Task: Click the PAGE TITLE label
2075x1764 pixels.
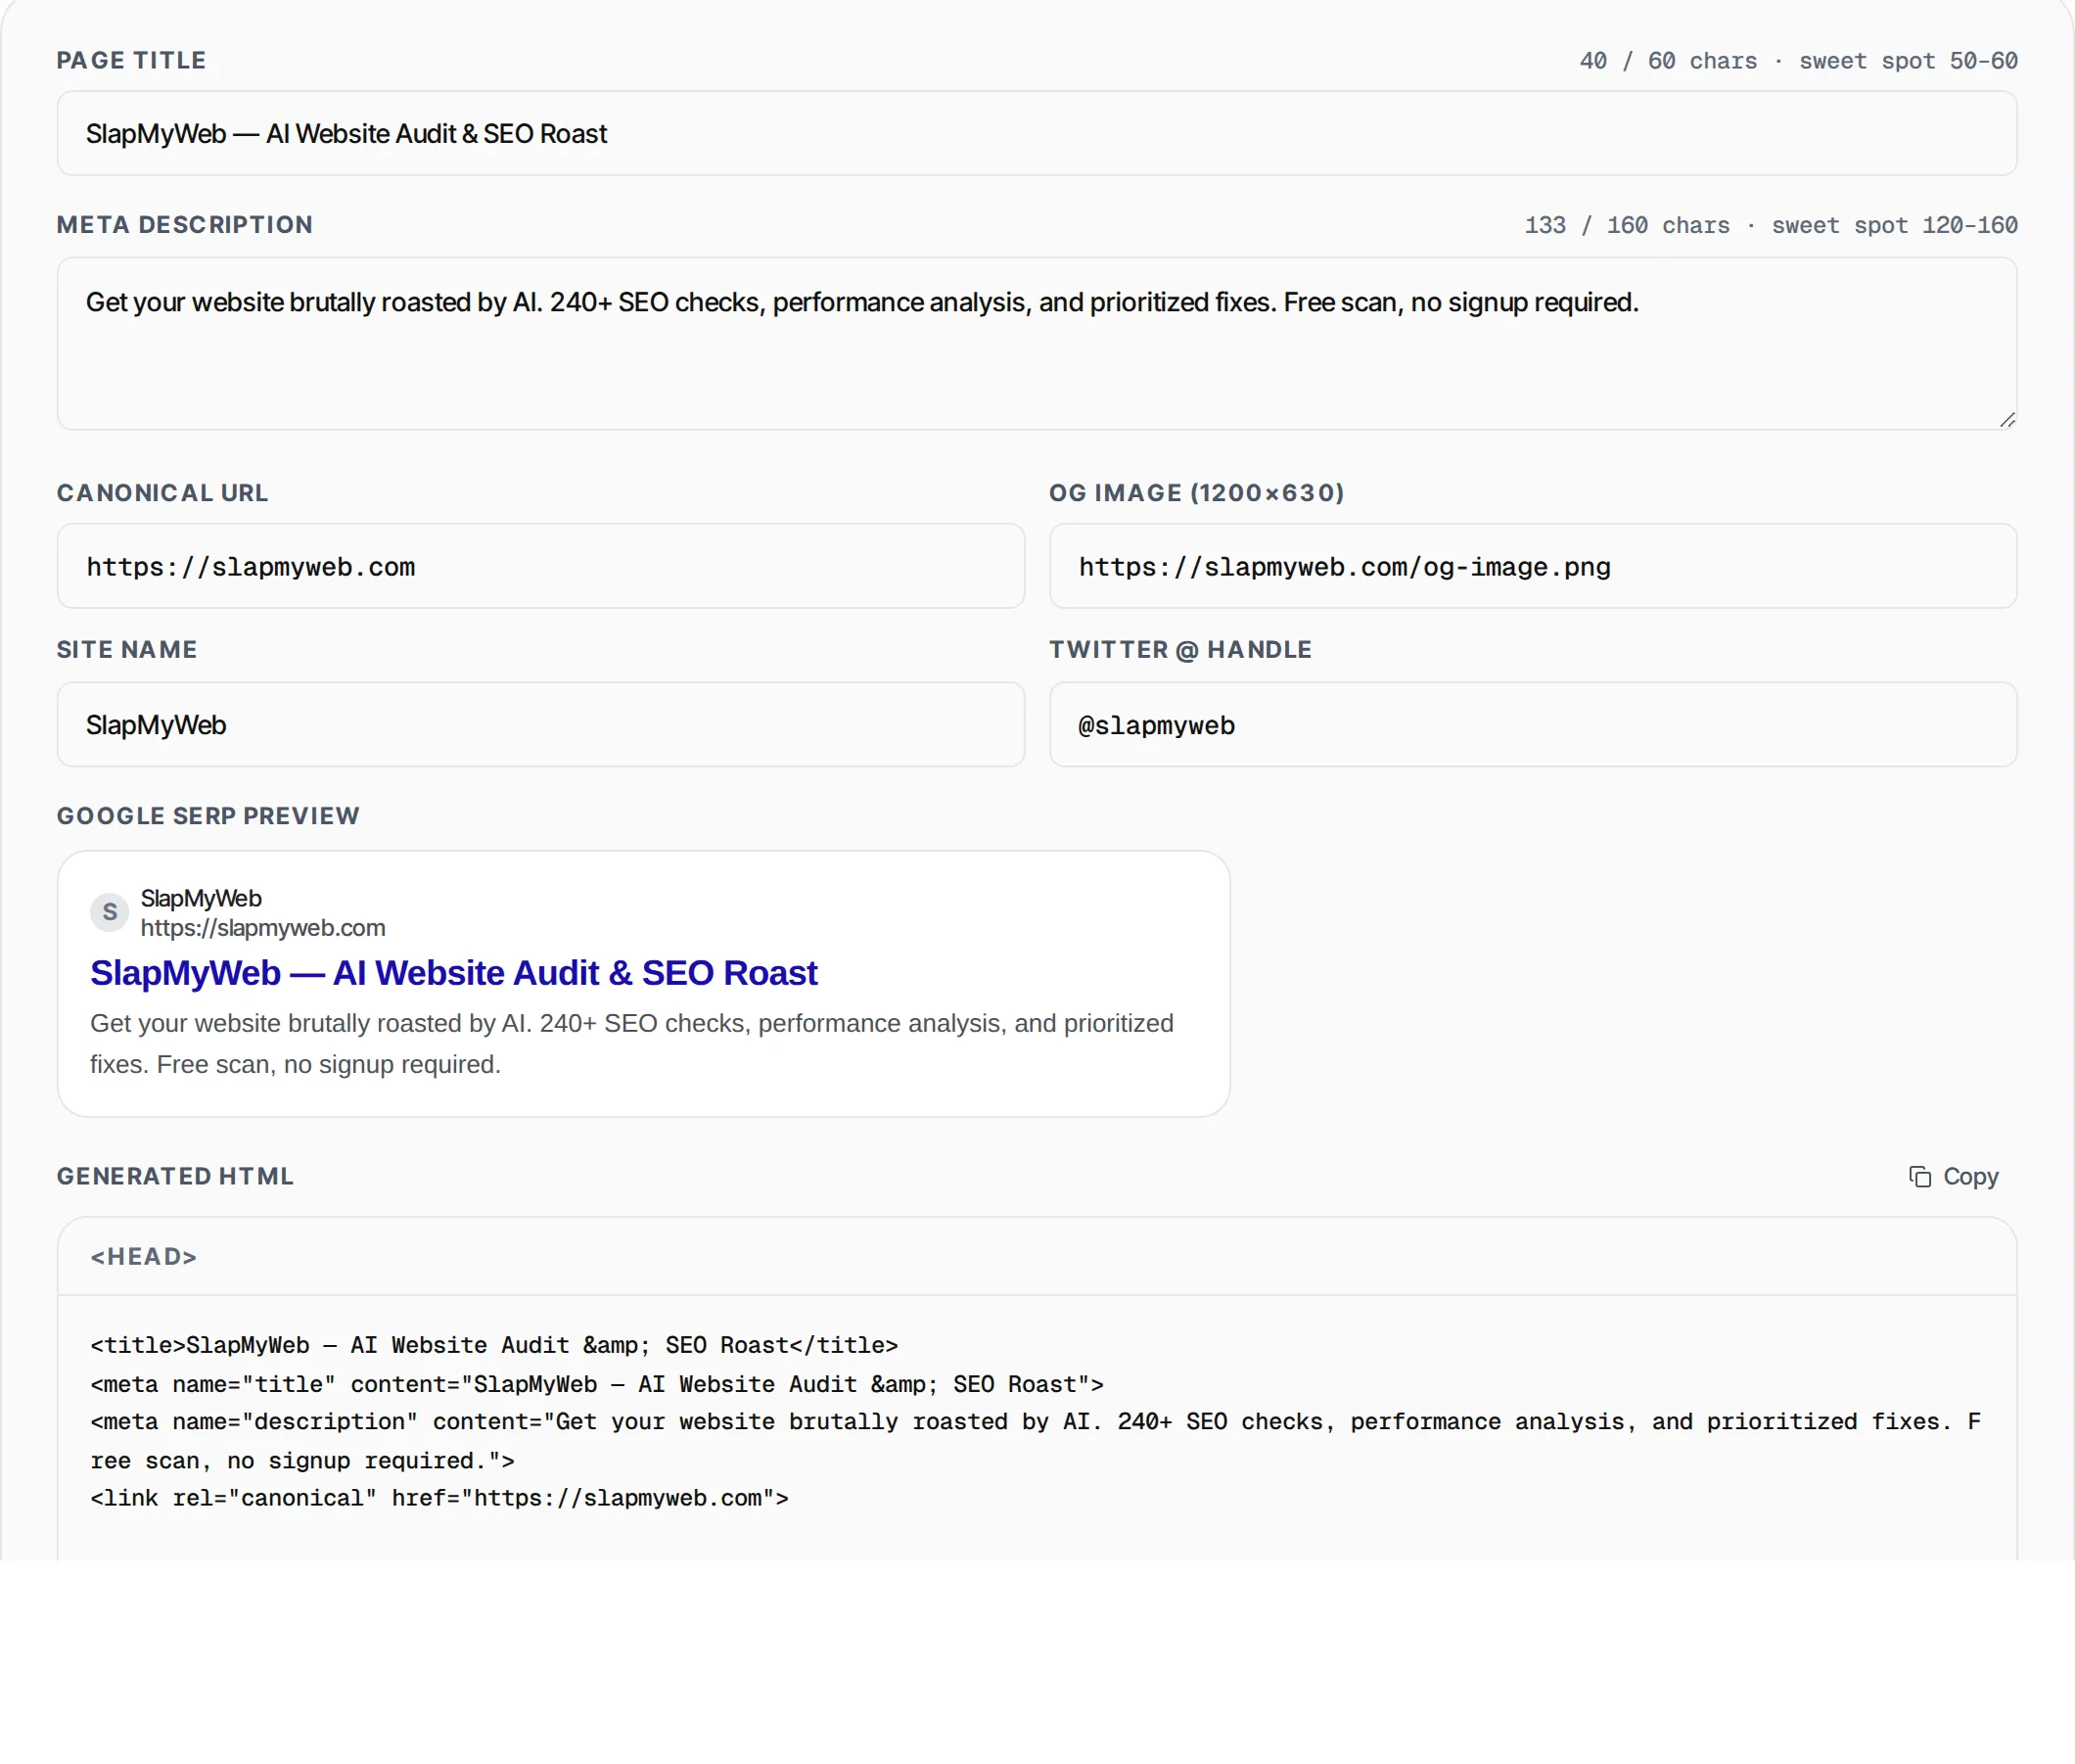Action: click(131, 60)
